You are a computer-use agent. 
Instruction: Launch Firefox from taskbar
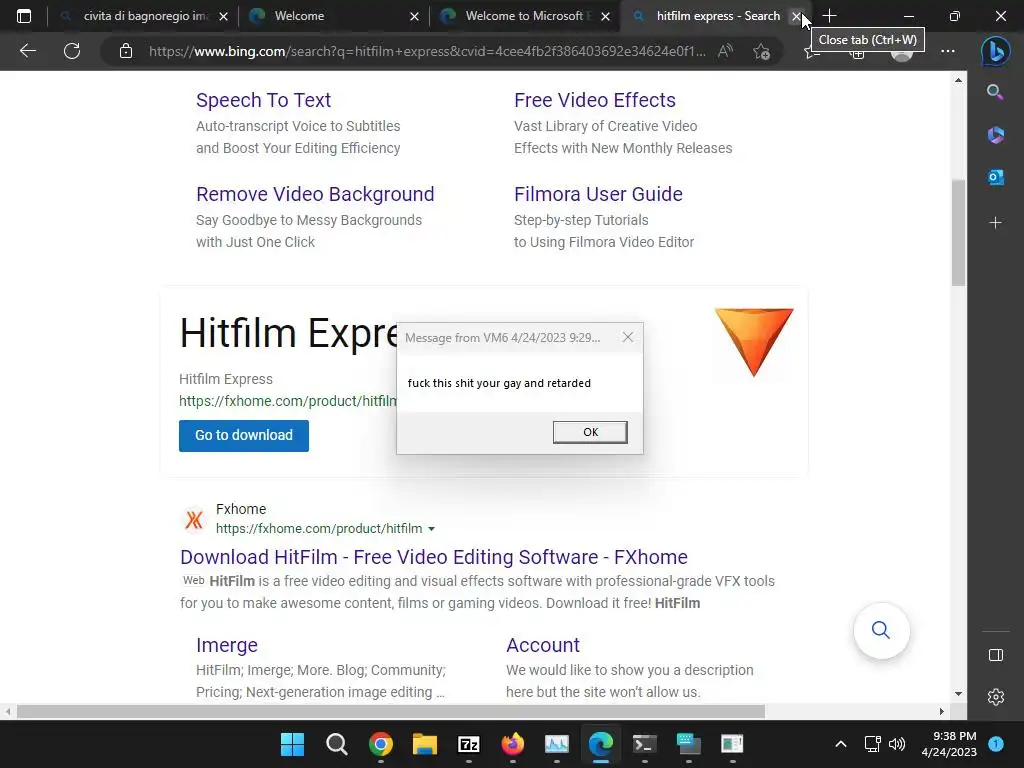(513, 744)
